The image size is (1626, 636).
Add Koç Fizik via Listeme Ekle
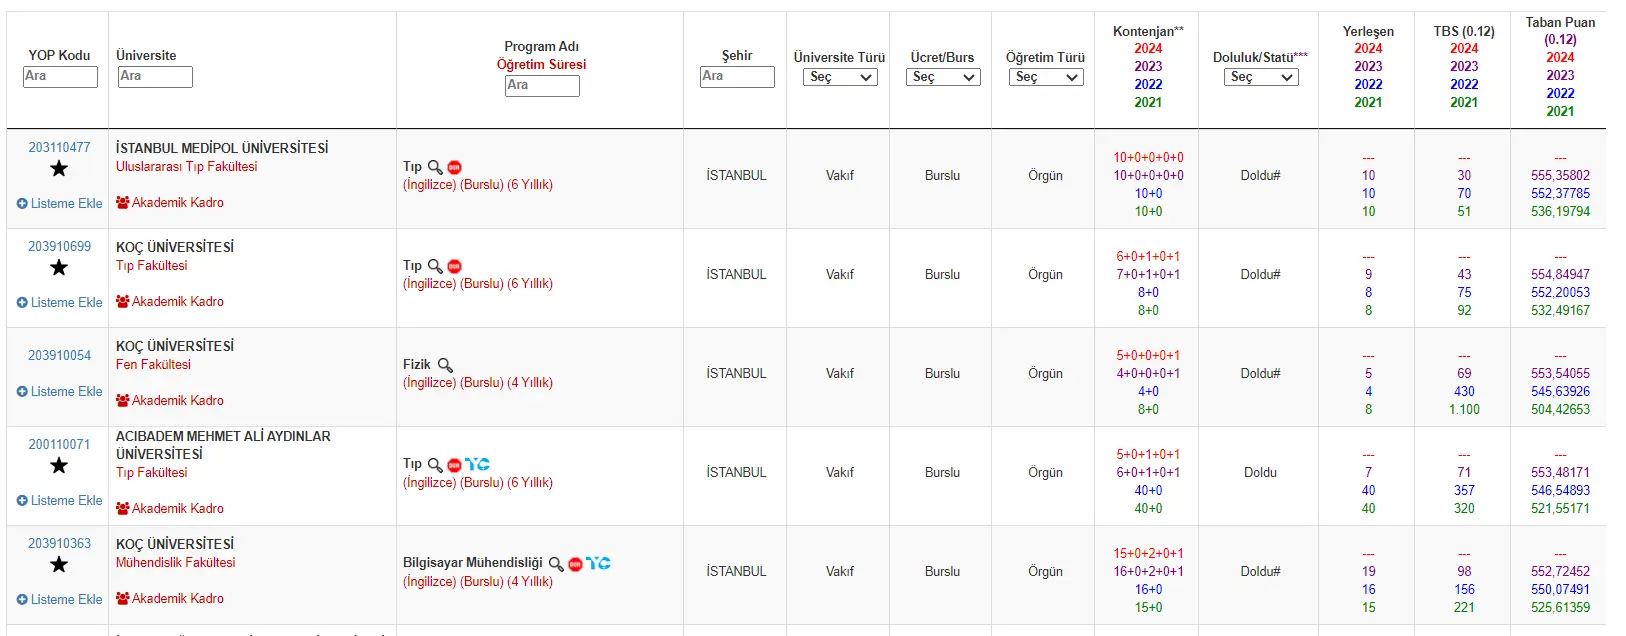coord(60,392)
